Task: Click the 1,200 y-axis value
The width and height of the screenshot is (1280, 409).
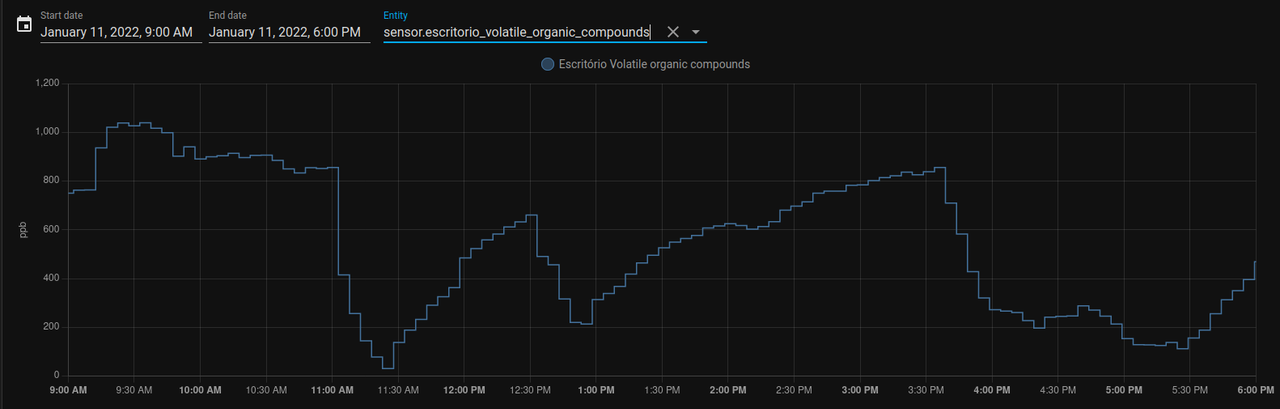Action: pyautogui.click(x=47, y=83)
